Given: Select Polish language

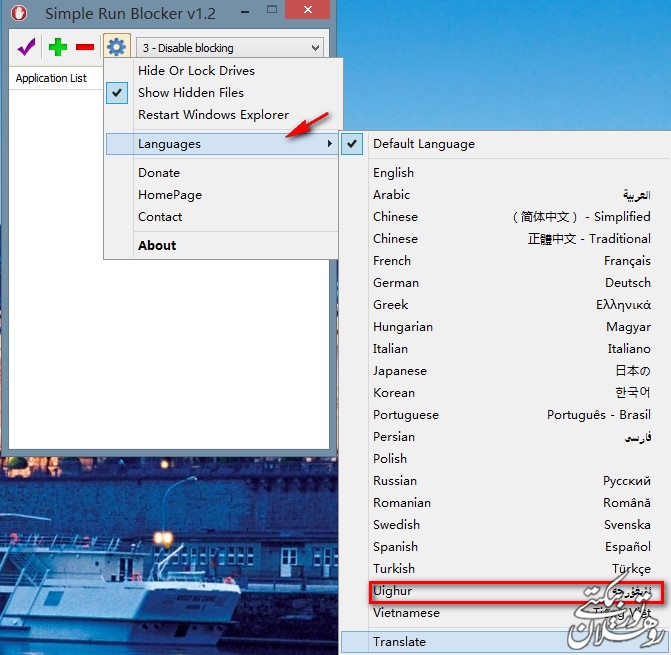Looking at the screenshot, I should tap(505, 459).
